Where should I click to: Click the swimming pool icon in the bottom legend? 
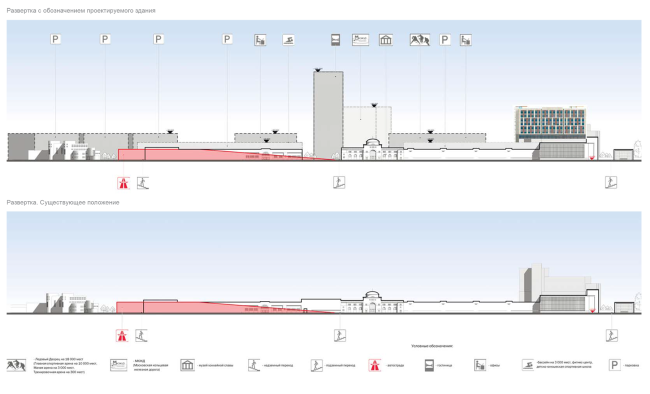[x=528, y=365]
